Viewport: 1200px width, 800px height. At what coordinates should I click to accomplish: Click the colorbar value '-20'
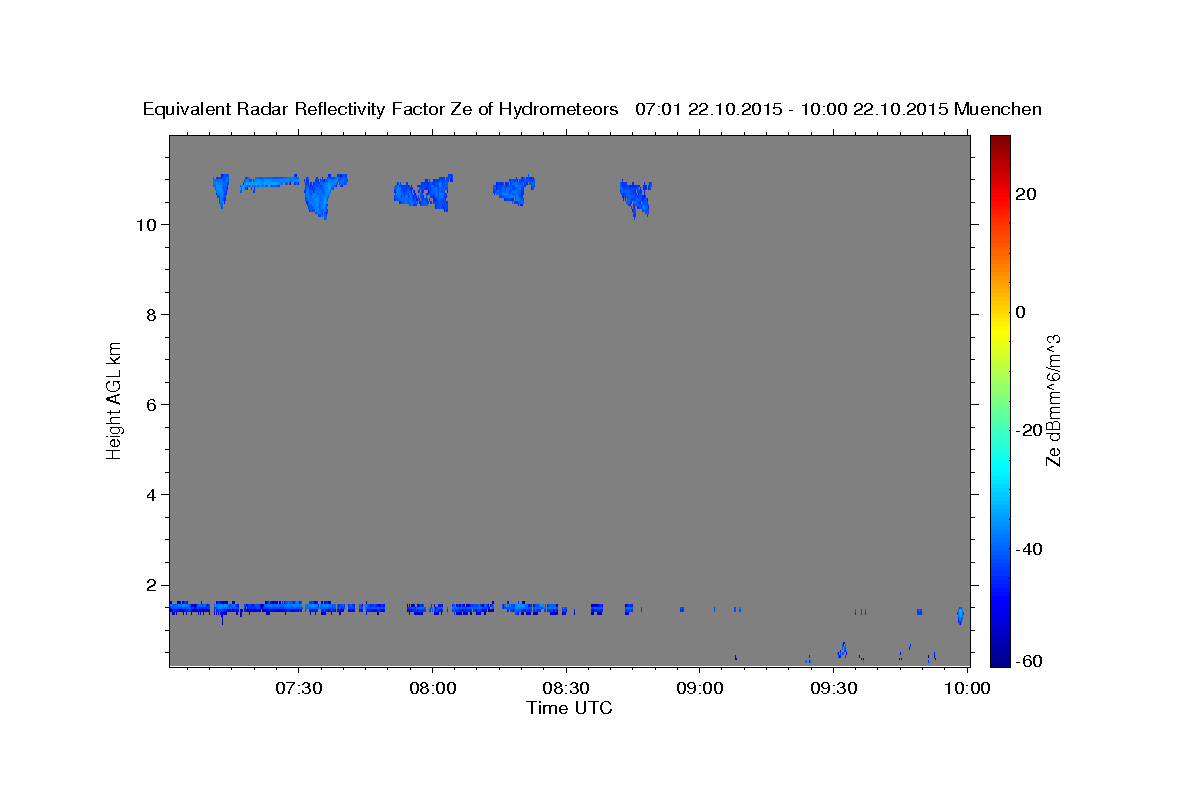tap(1029, 430)
